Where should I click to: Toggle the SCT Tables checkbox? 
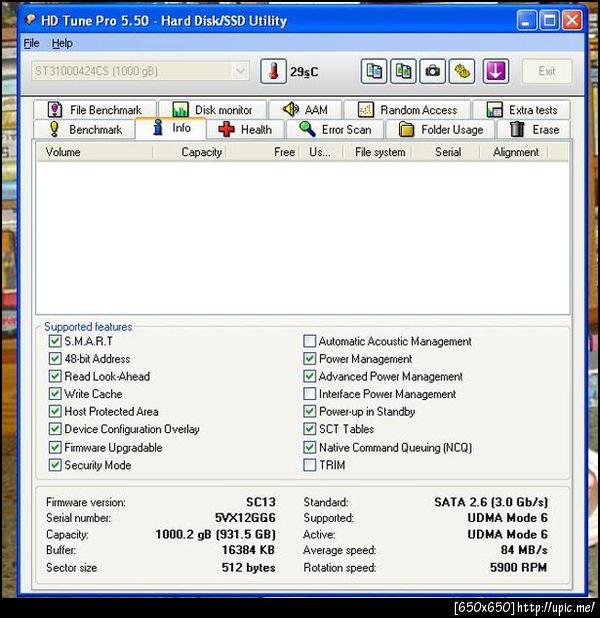(x=309, y=429)
